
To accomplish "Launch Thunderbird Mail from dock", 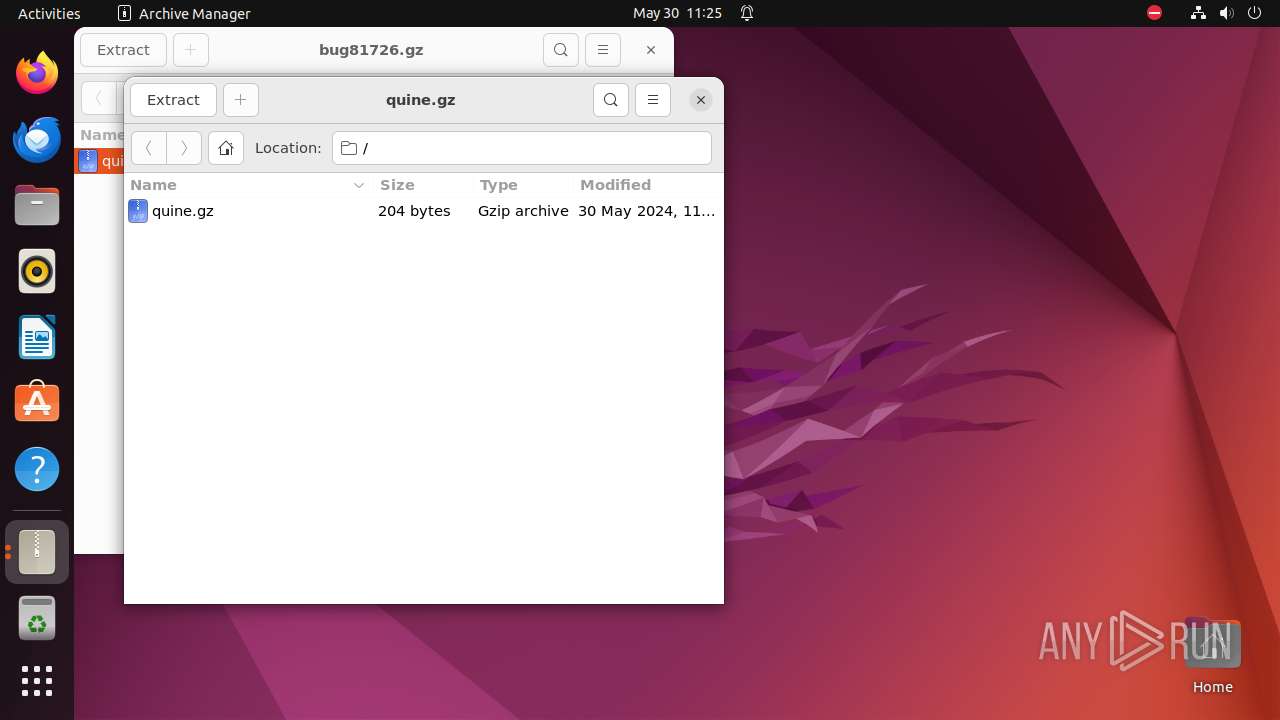I will 37,139.
